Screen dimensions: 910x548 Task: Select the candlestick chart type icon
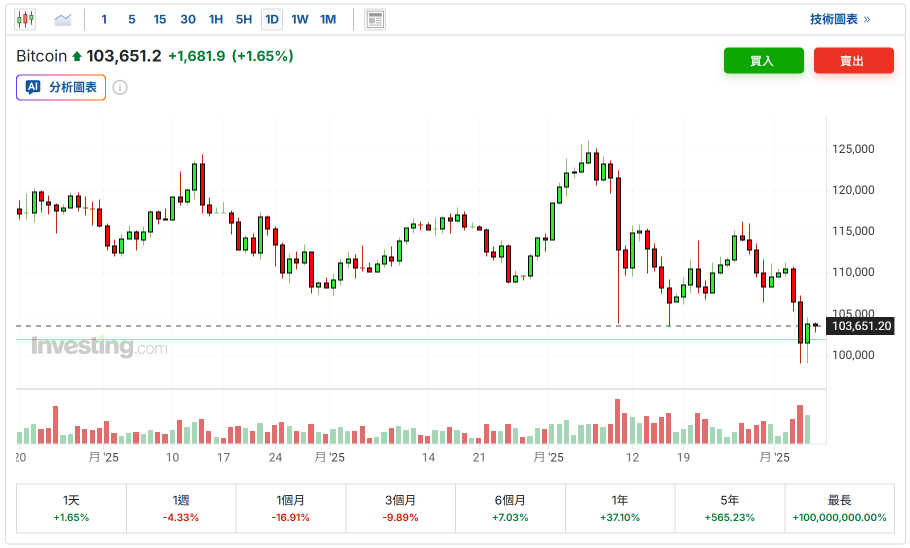pos(25,19)
